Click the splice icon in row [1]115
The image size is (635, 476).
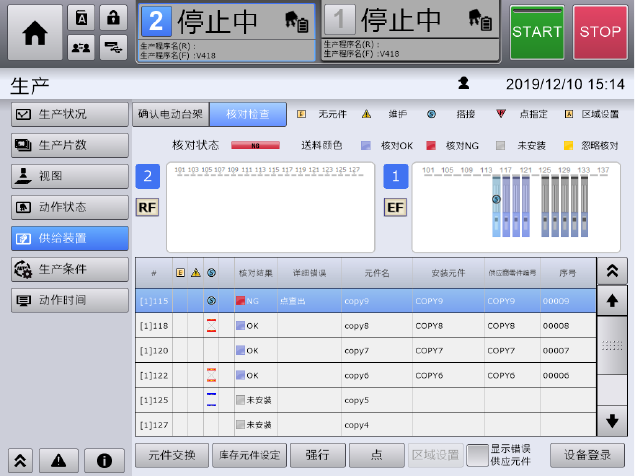click(211, 301)
